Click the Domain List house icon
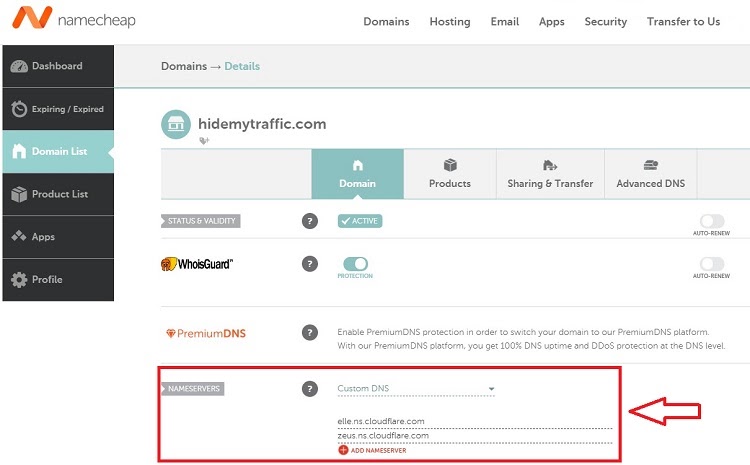 click(19, 151)
